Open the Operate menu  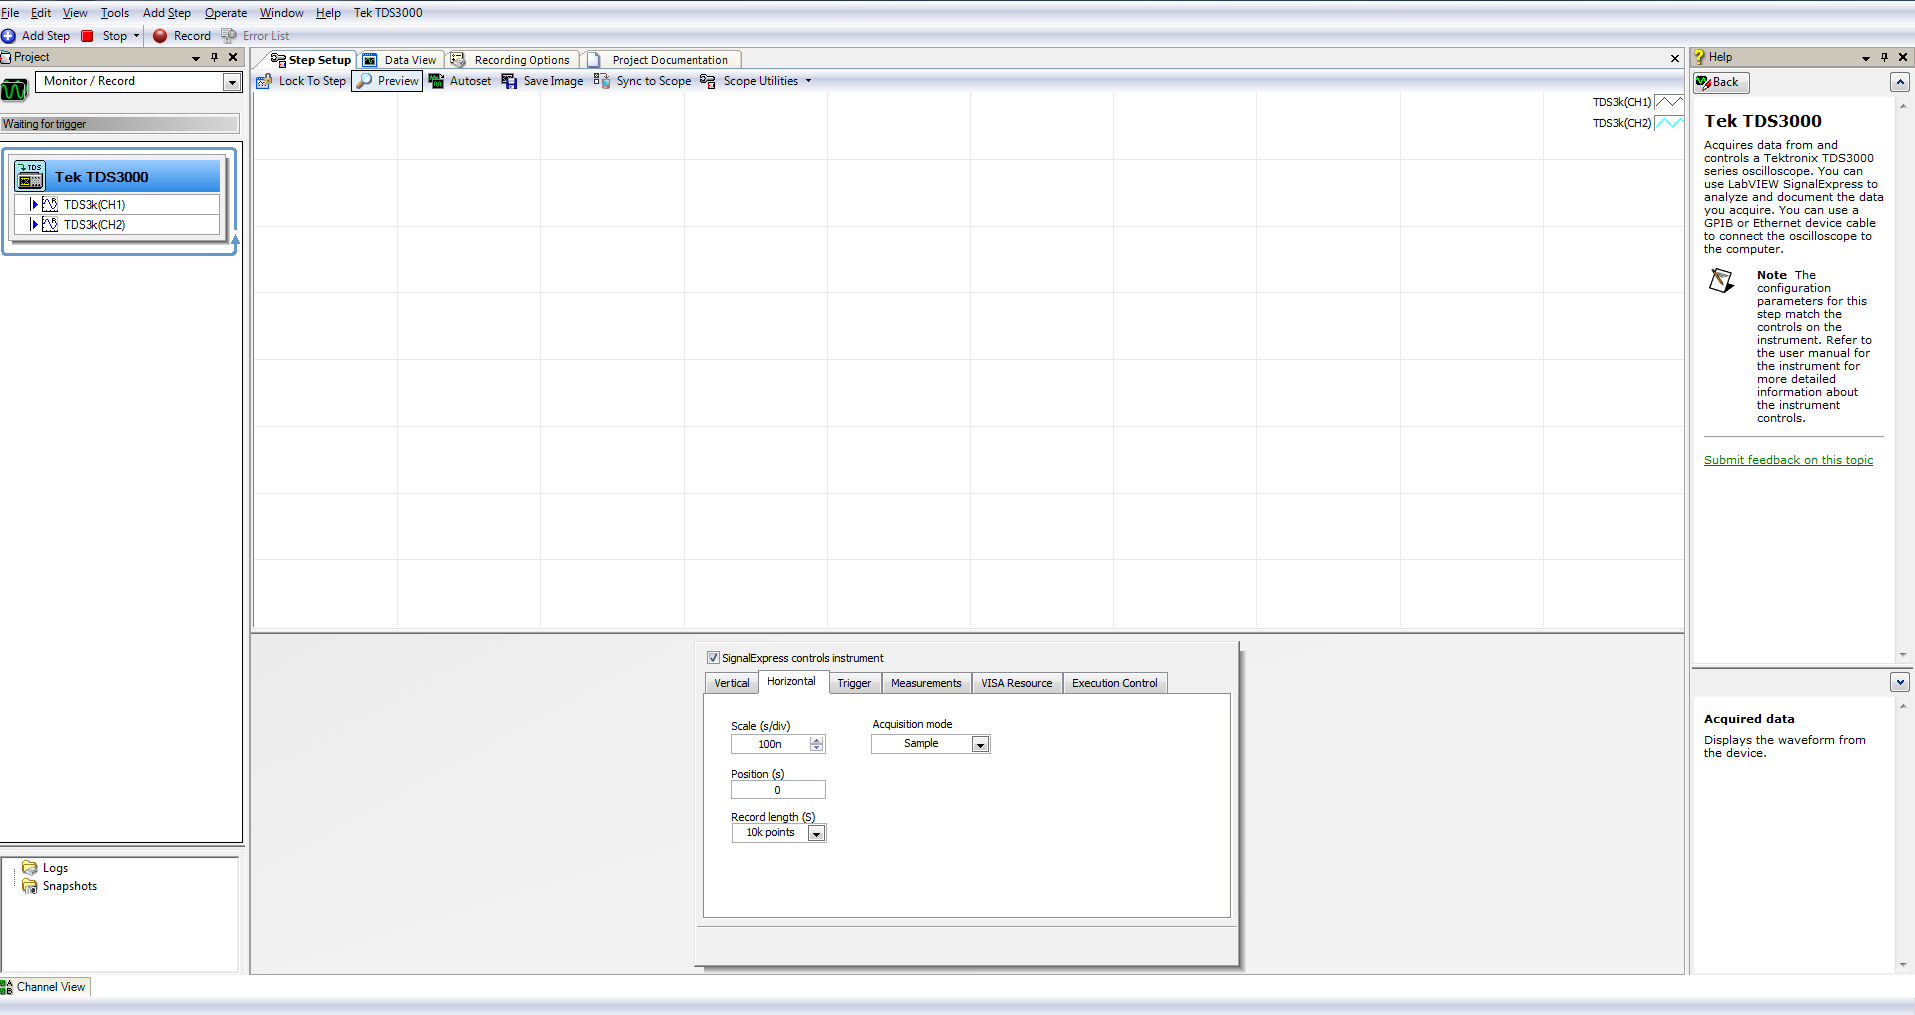226,13
